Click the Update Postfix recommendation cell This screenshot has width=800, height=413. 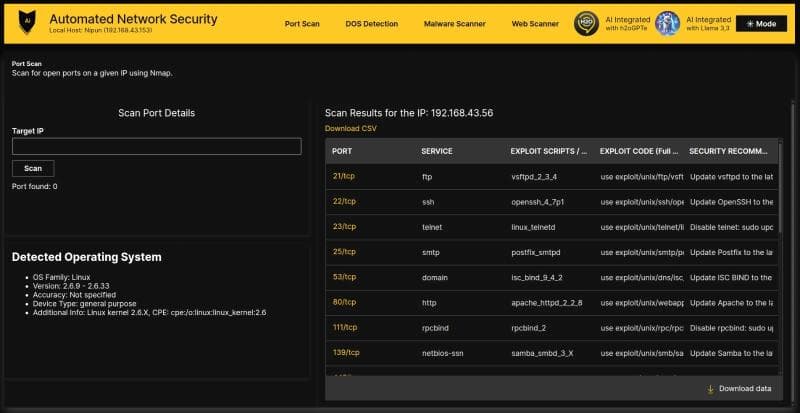pyautogui.click(x=731, y=252)
